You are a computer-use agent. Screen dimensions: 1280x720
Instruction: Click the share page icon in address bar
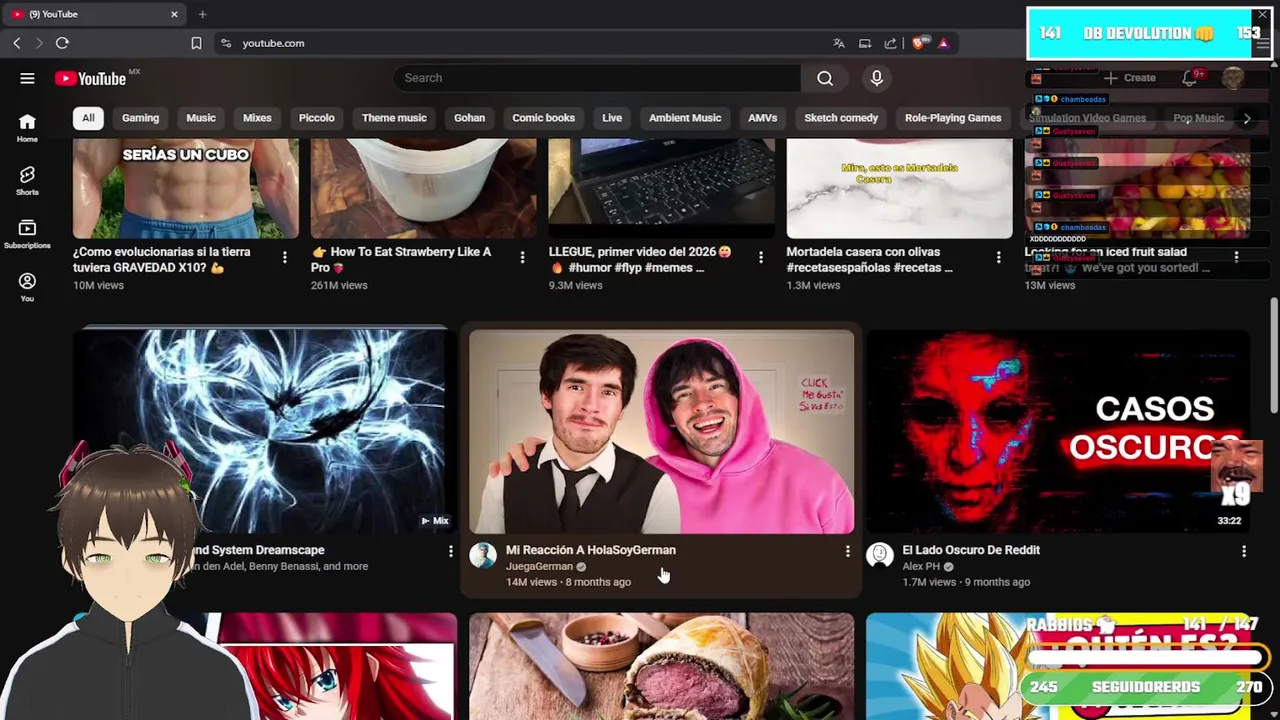pyautogui.click(x=890, y=43)
